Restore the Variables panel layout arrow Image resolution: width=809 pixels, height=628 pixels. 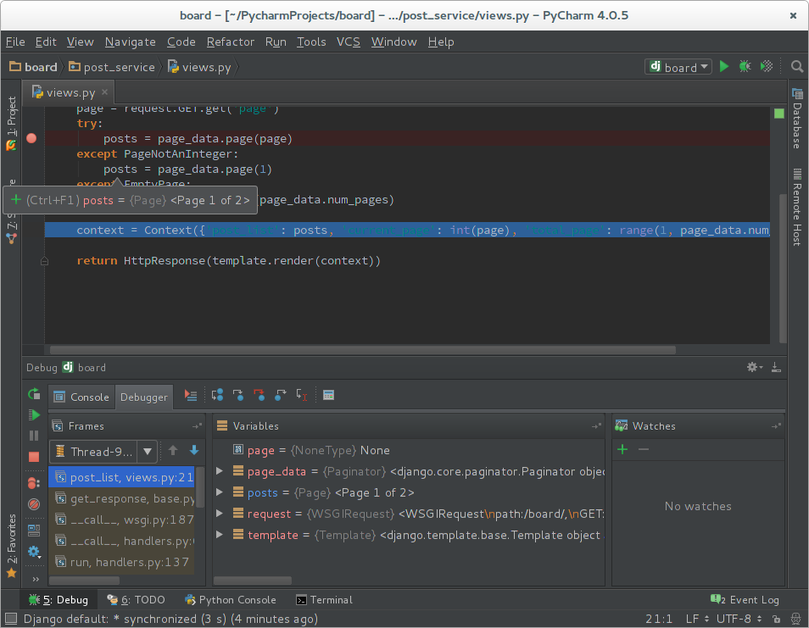(x=596, y=426)
